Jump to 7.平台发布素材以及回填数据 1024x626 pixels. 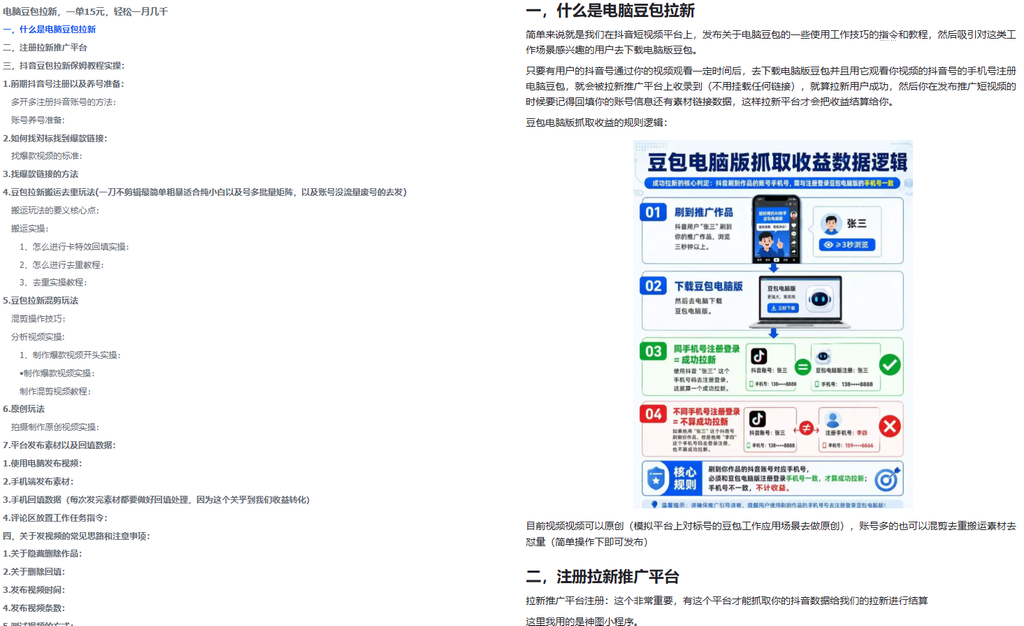[x=59, y=445]
